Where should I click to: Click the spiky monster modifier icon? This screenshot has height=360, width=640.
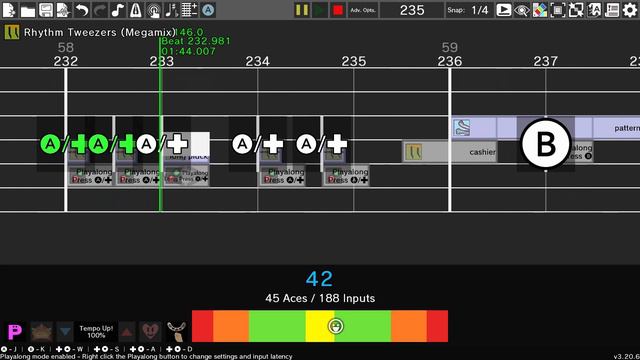coord(42,331)
